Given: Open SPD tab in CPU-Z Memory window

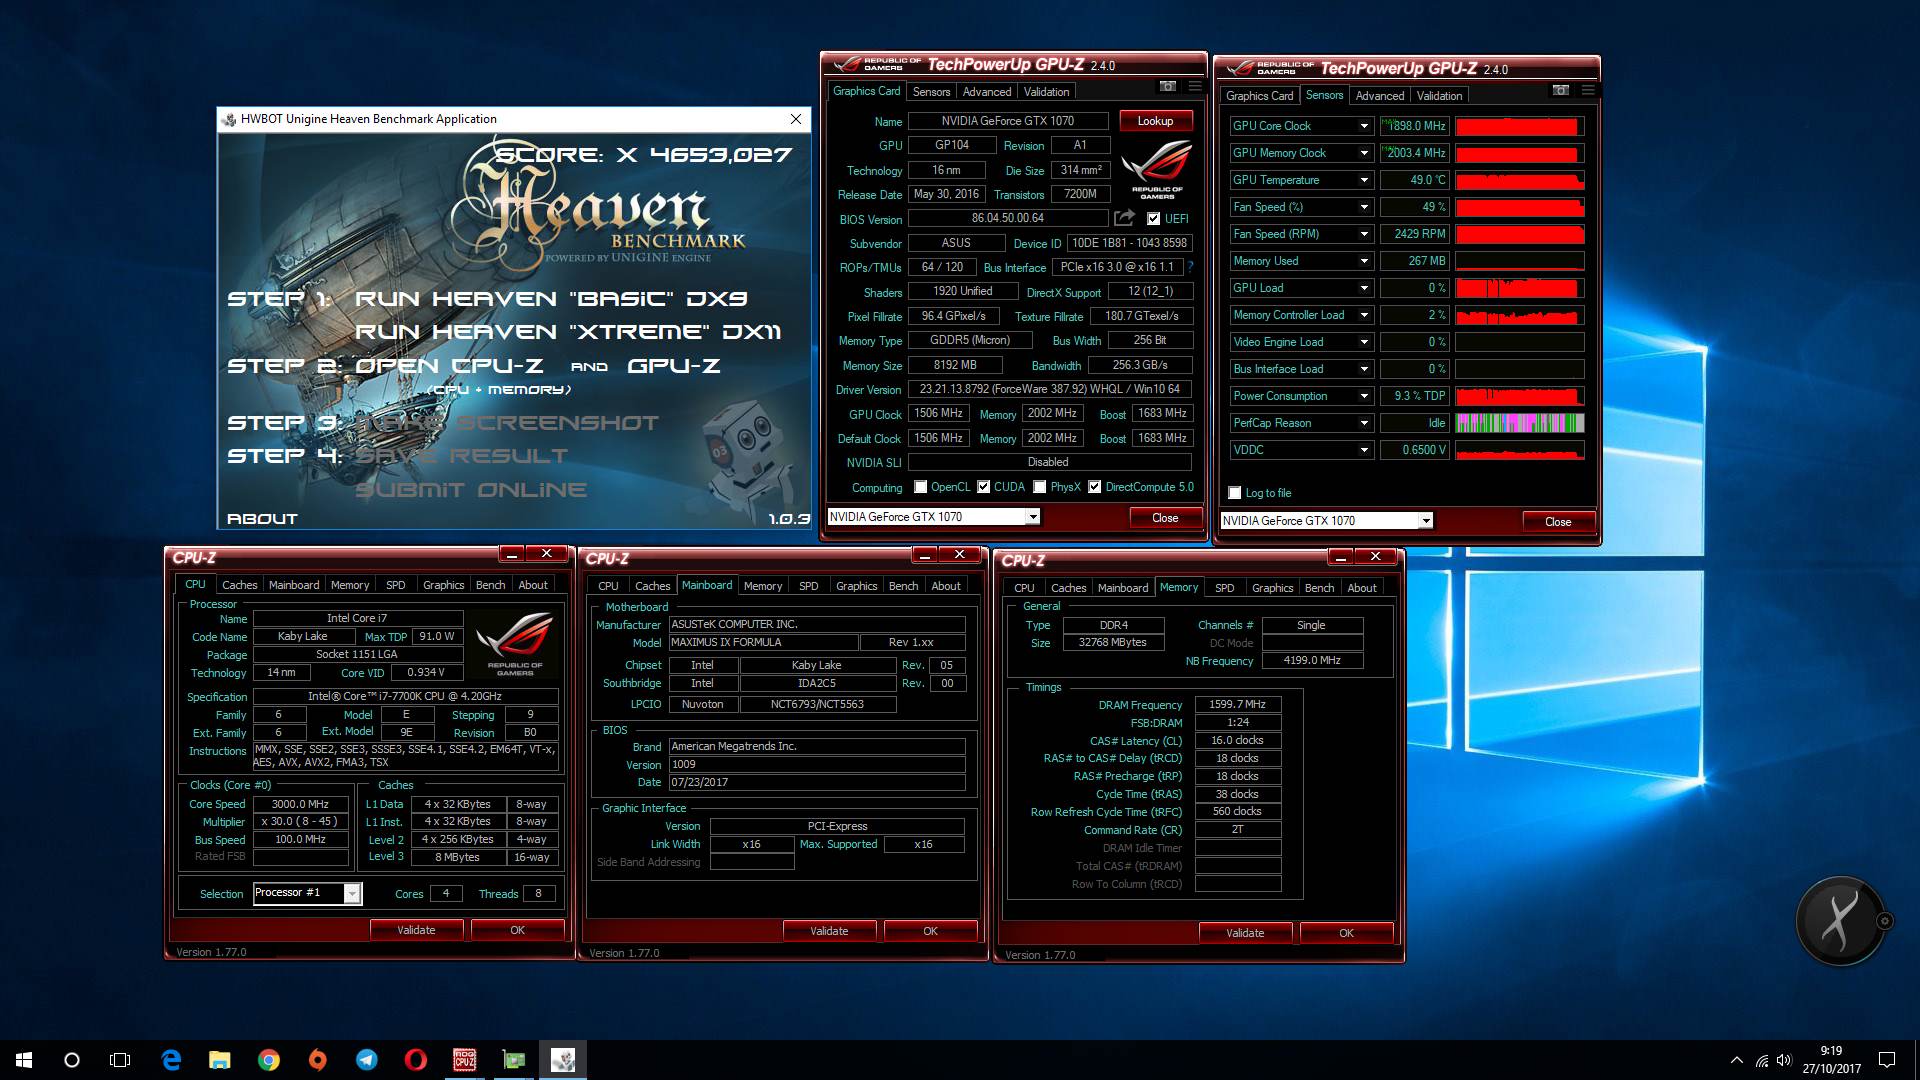Looking at the screenshot, I should coord(1224,588).
